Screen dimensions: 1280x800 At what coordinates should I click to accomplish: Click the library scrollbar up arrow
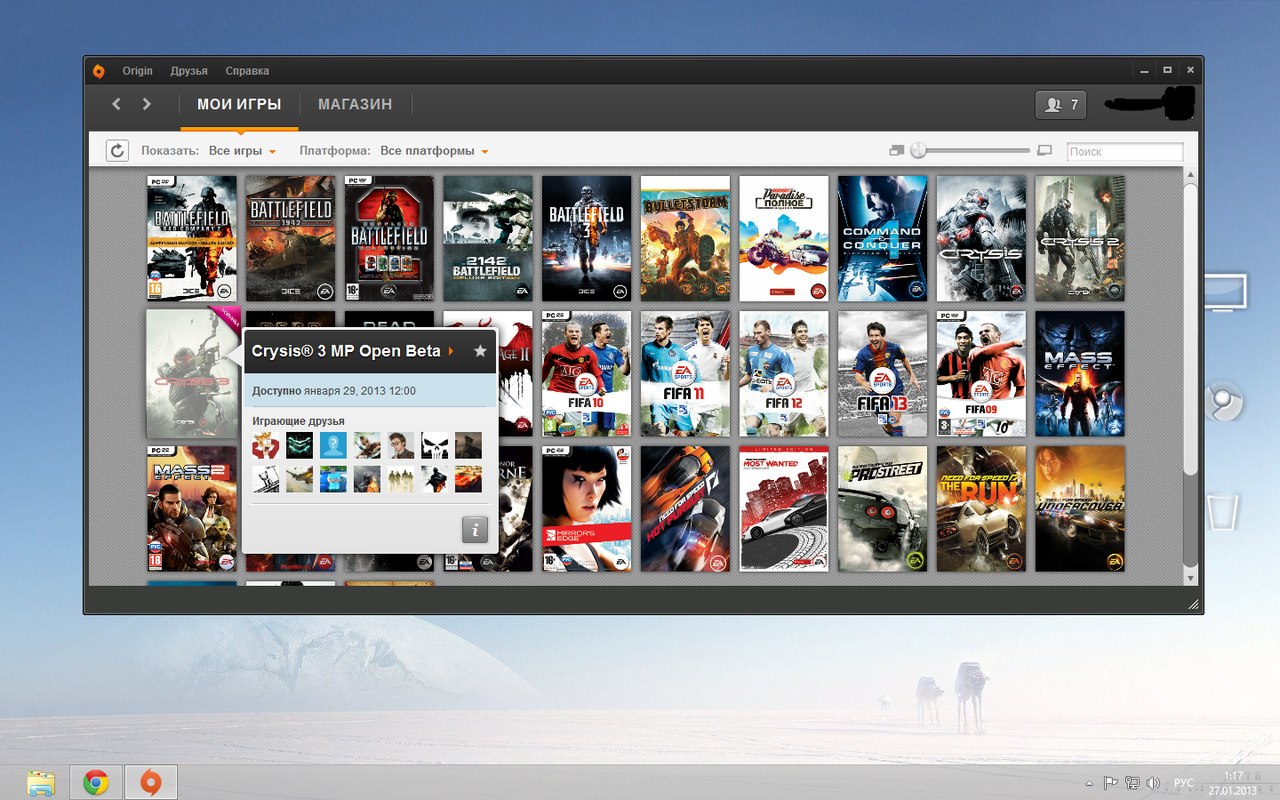point(1190,175)
